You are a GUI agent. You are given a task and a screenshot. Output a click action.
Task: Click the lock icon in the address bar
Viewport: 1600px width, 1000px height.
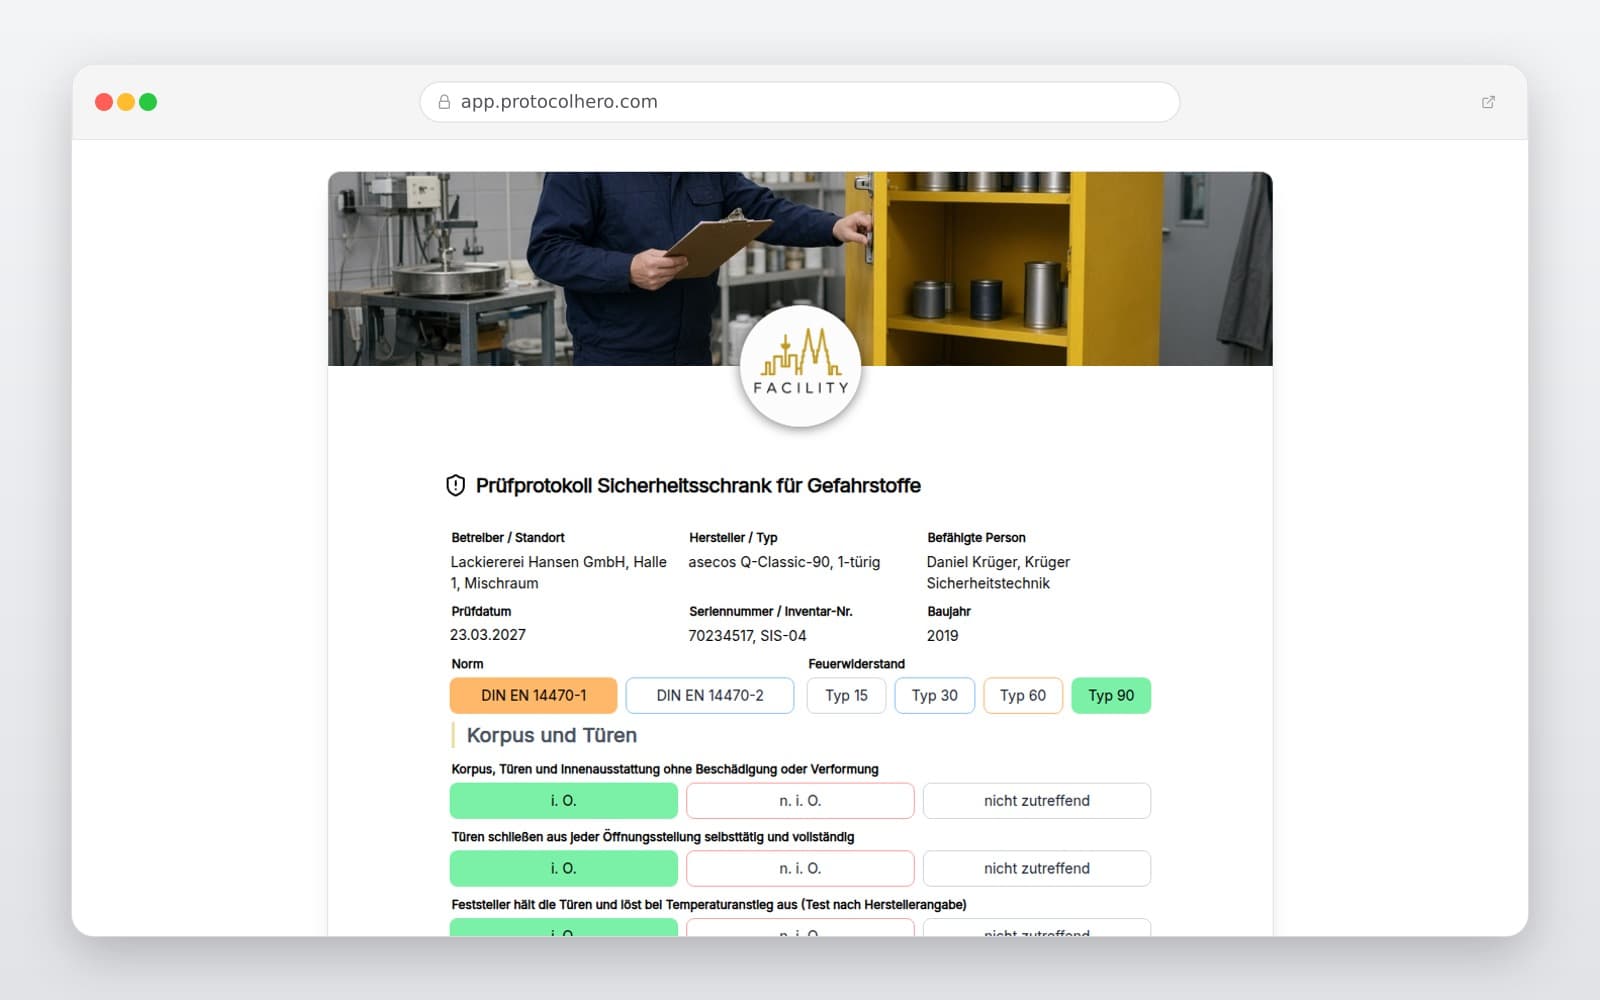click(444, 102)
